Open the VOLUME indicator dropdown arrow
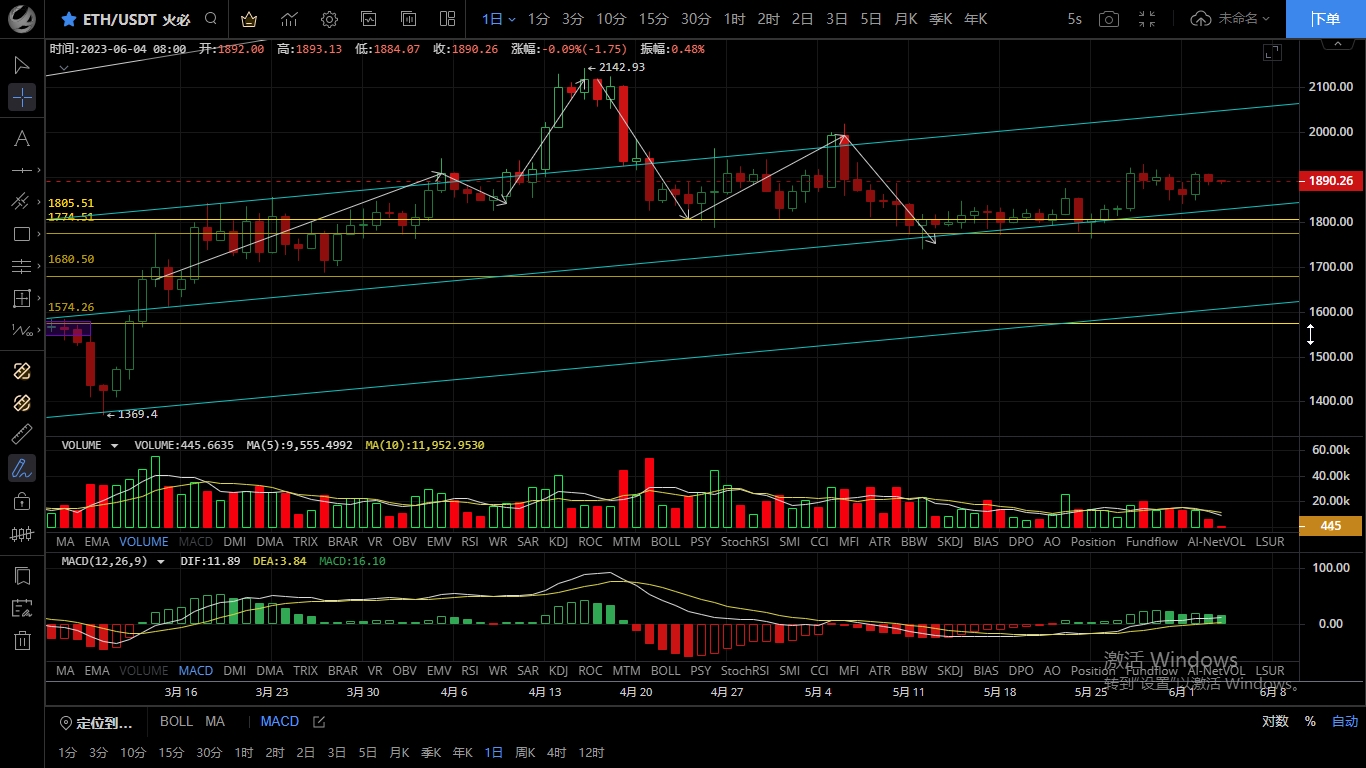The width and height of the screenshot is (1366, 768). coord(115,445)
